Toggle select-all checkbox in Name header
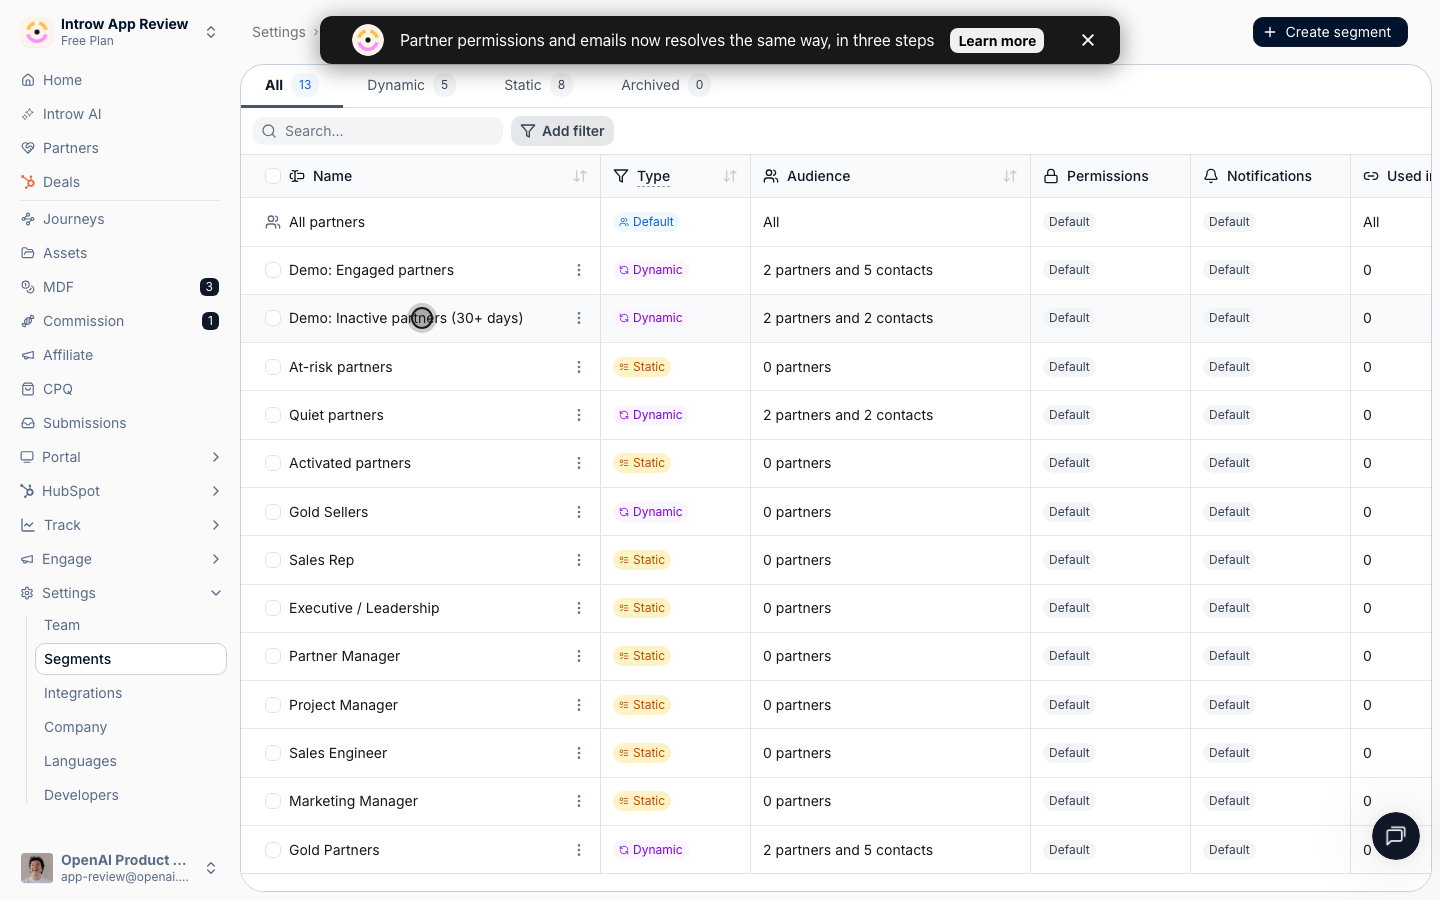Image resolution: width=1440 pixels, height=900 pixels. [x=273, y=176]
